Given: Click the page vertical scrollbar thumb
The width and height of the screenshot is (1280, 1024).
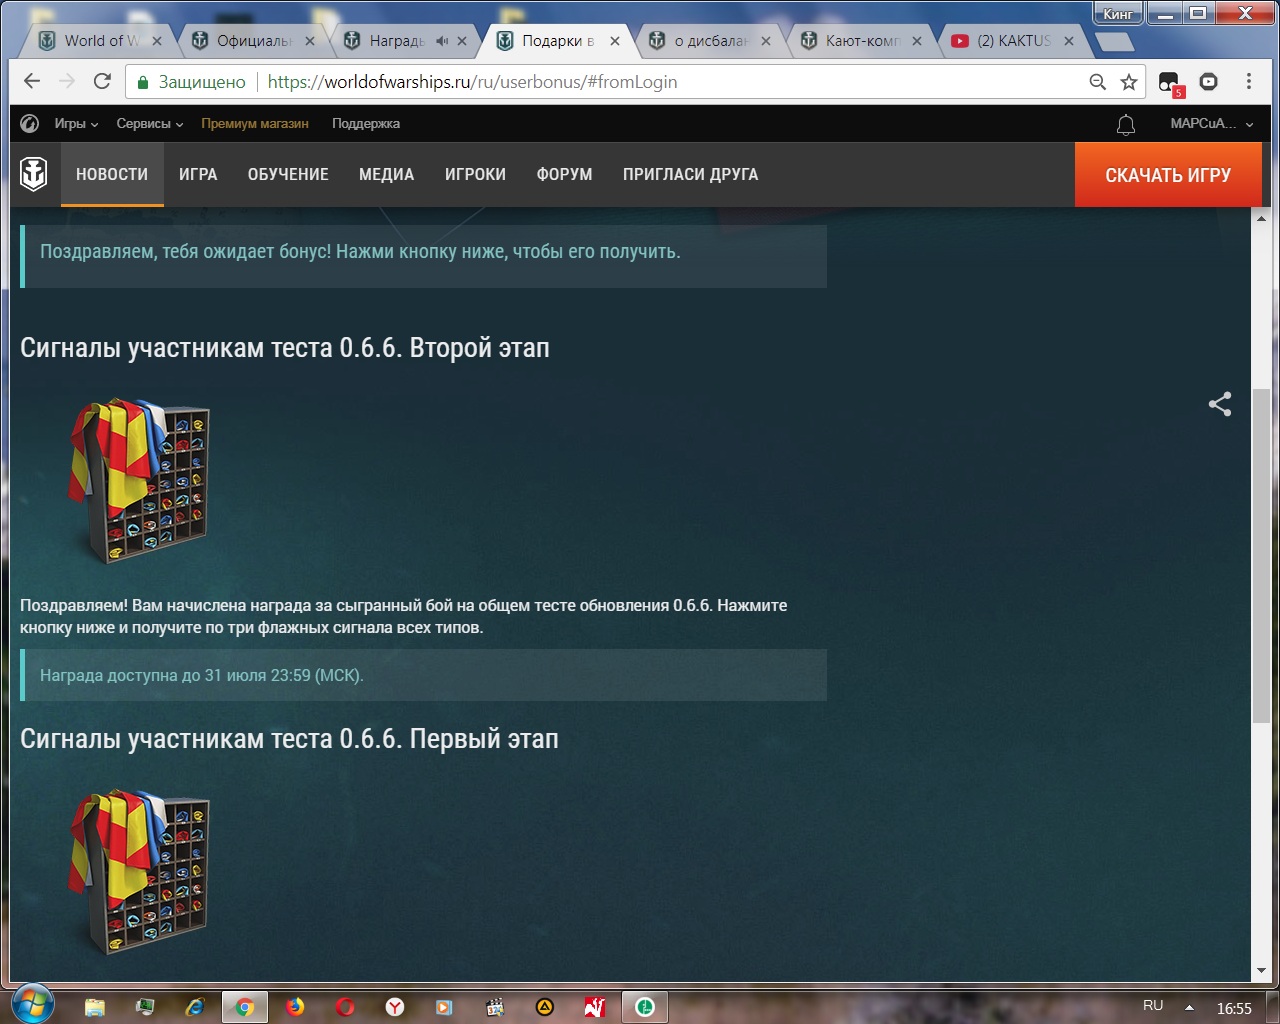Looking at the screenshot, I should pyautogui.click(x=1261, y=555).
